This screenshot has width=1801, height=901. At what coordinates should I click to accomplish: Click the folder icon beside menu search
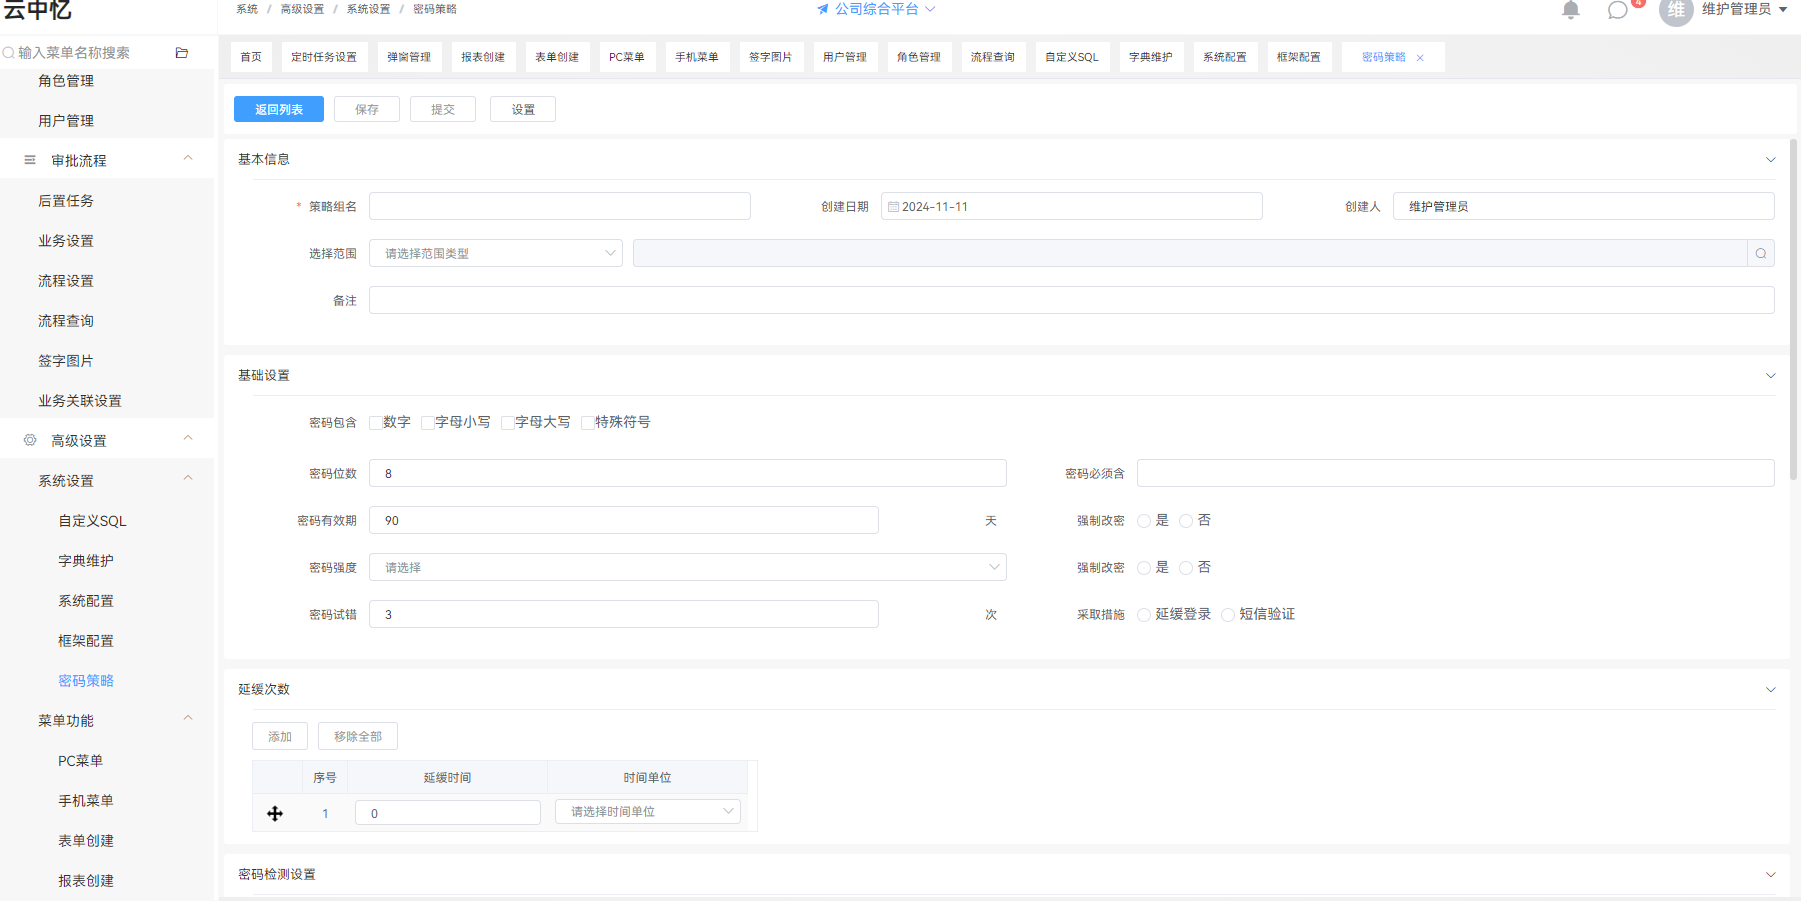(x=182, y=53)
